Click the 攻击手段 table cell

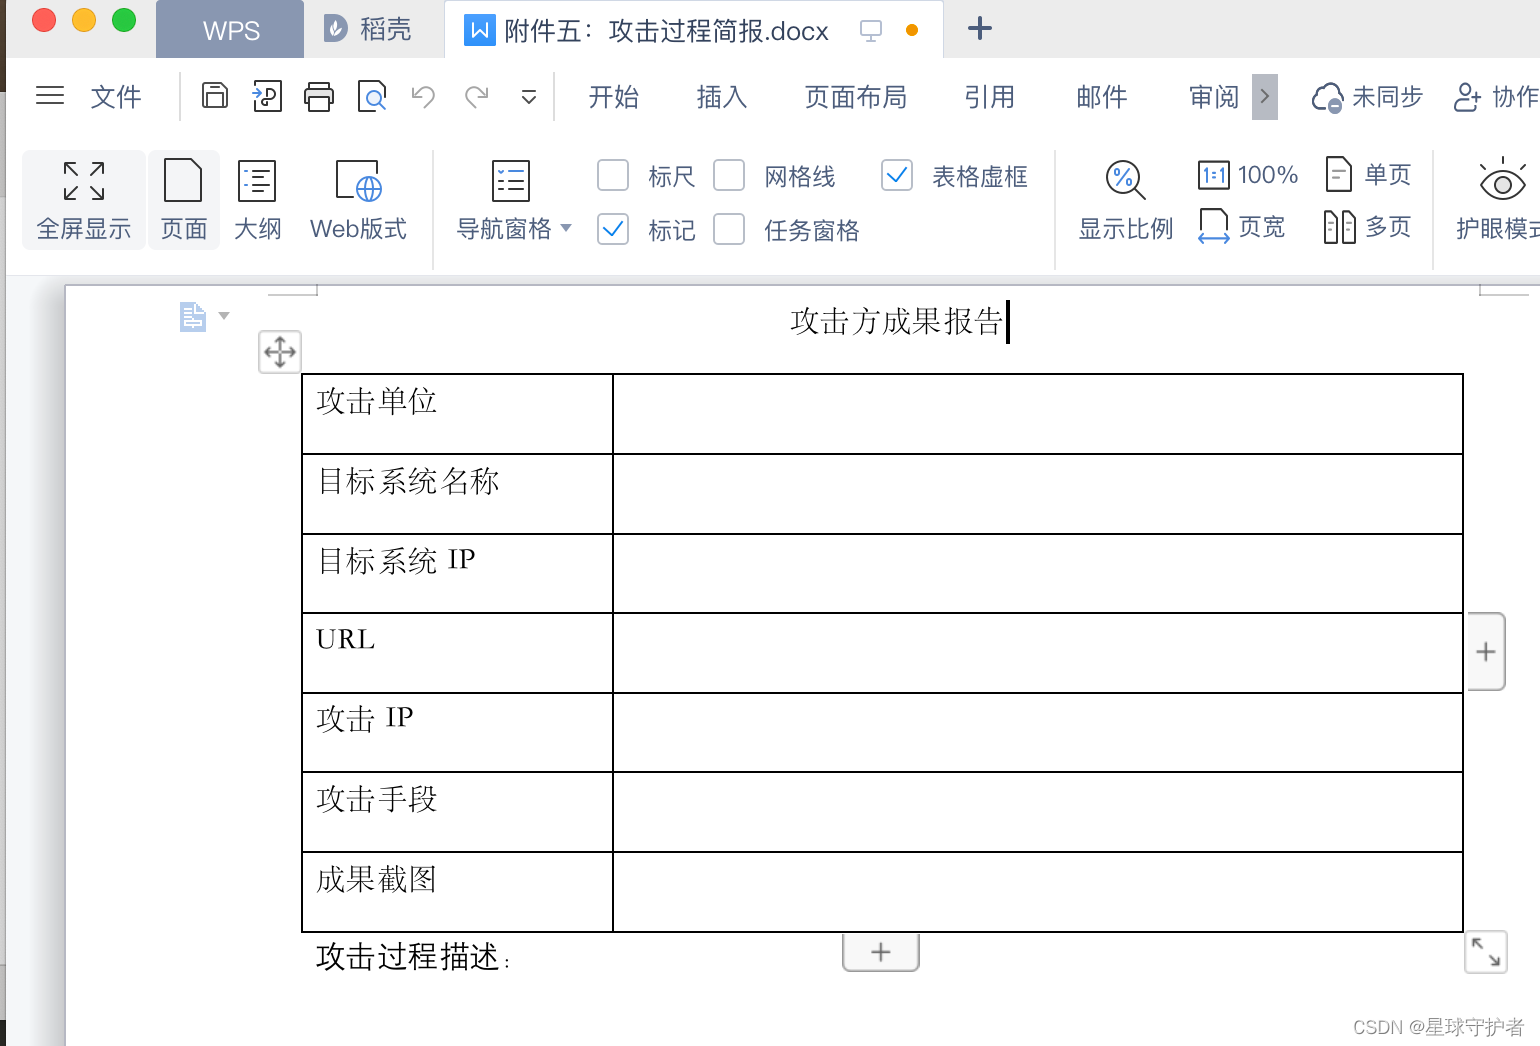pos(457,812)
